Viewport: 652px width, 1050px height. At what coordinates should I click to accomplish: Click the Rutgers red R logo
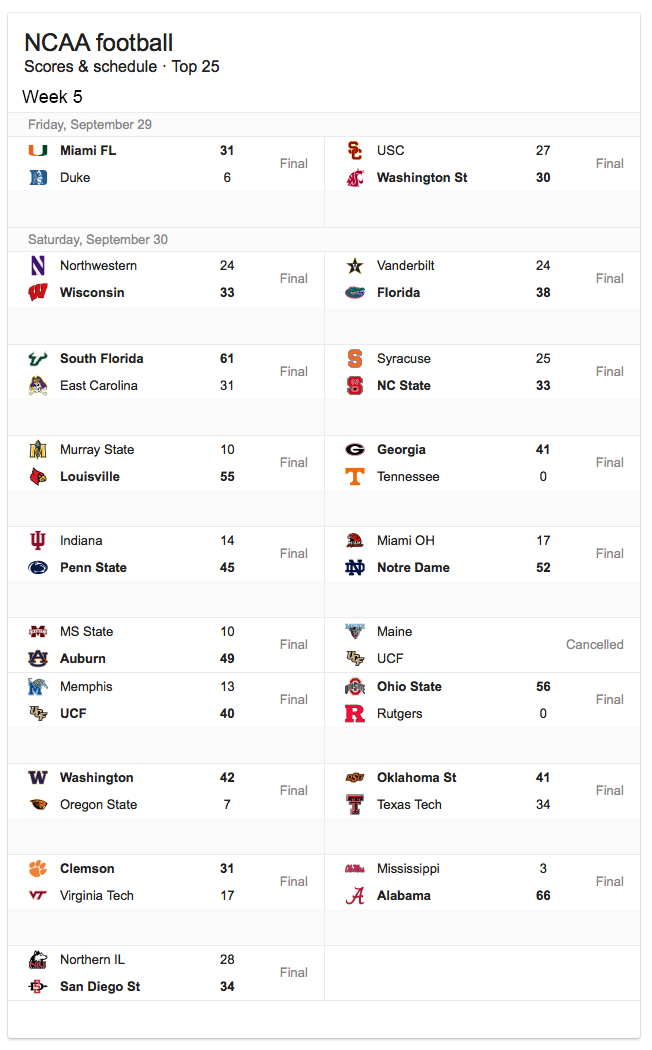click(x=355, y=714)
